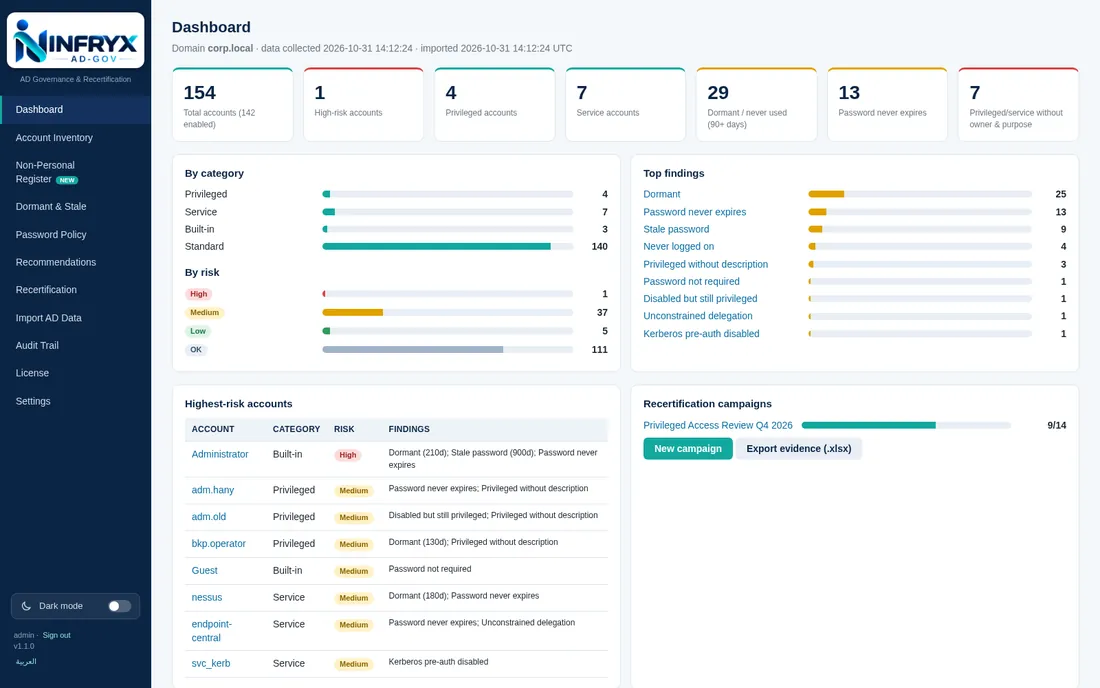Open the svc_kerb account
This screenshot has height=688, width=1100.
210,663
